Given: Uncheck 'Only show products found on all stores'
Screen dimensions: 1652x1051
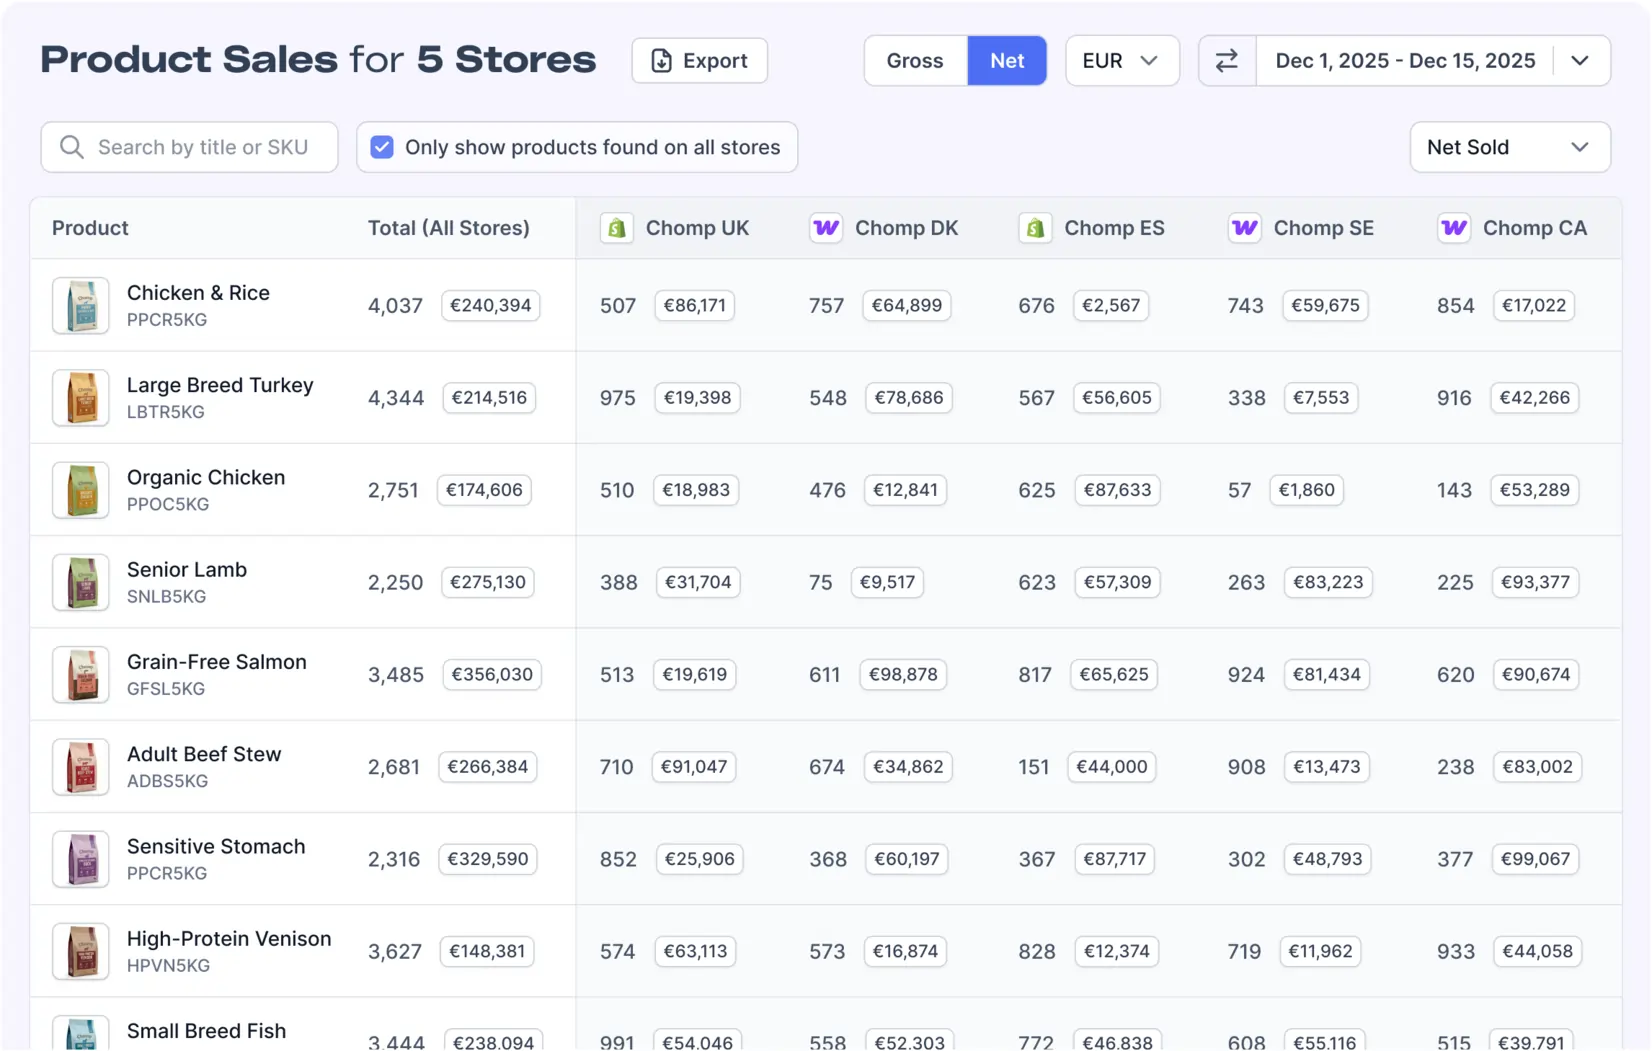Looking at the screenshot, I should pos(381,146).
